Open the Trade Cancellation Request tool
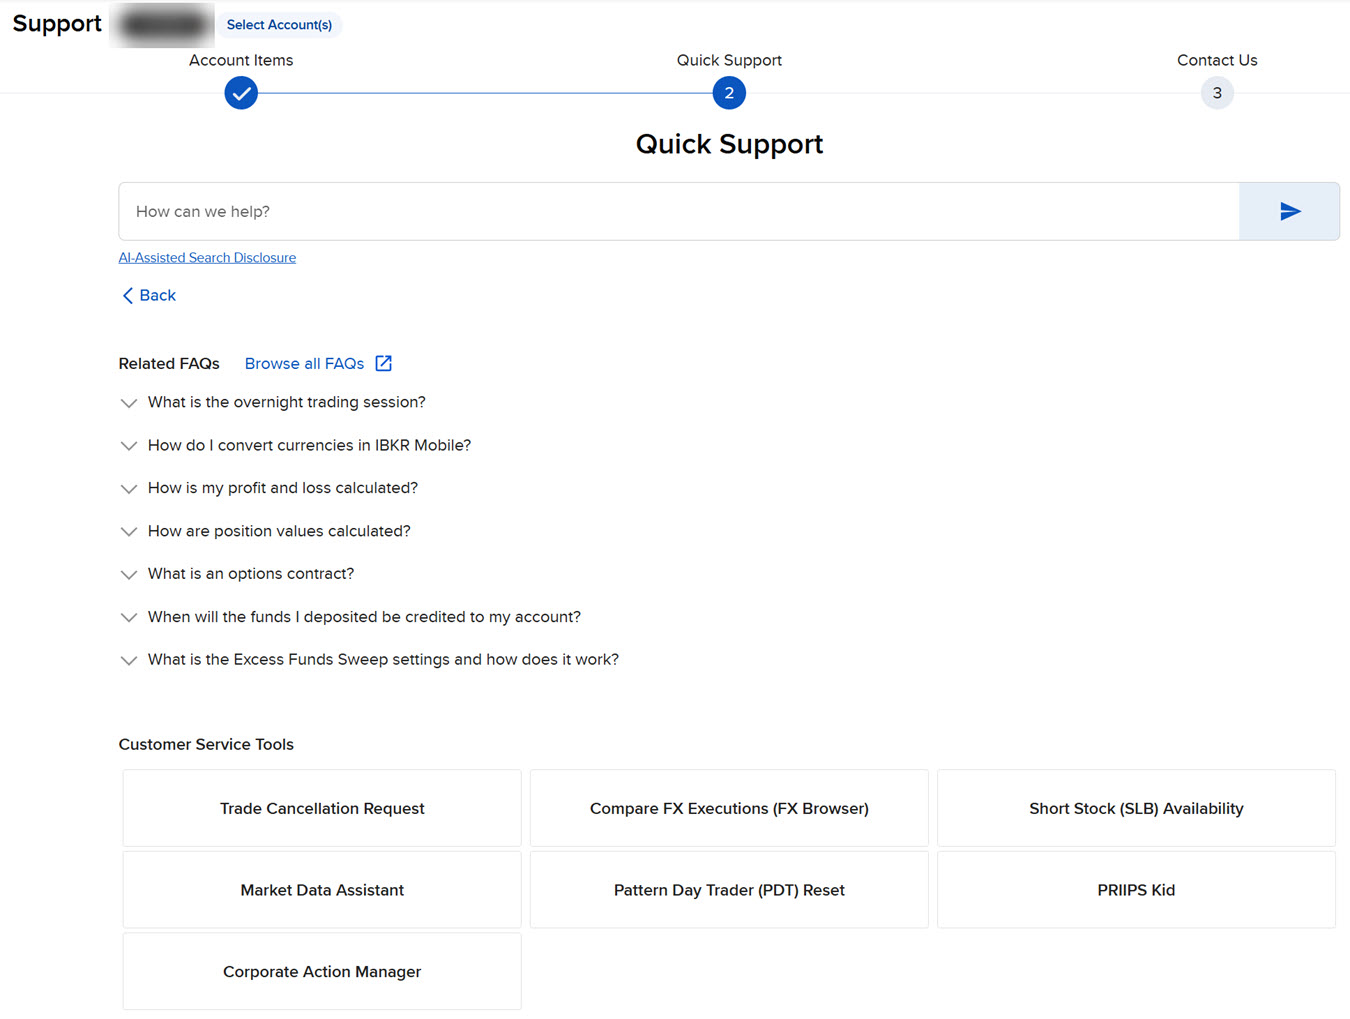 point(321,808)
